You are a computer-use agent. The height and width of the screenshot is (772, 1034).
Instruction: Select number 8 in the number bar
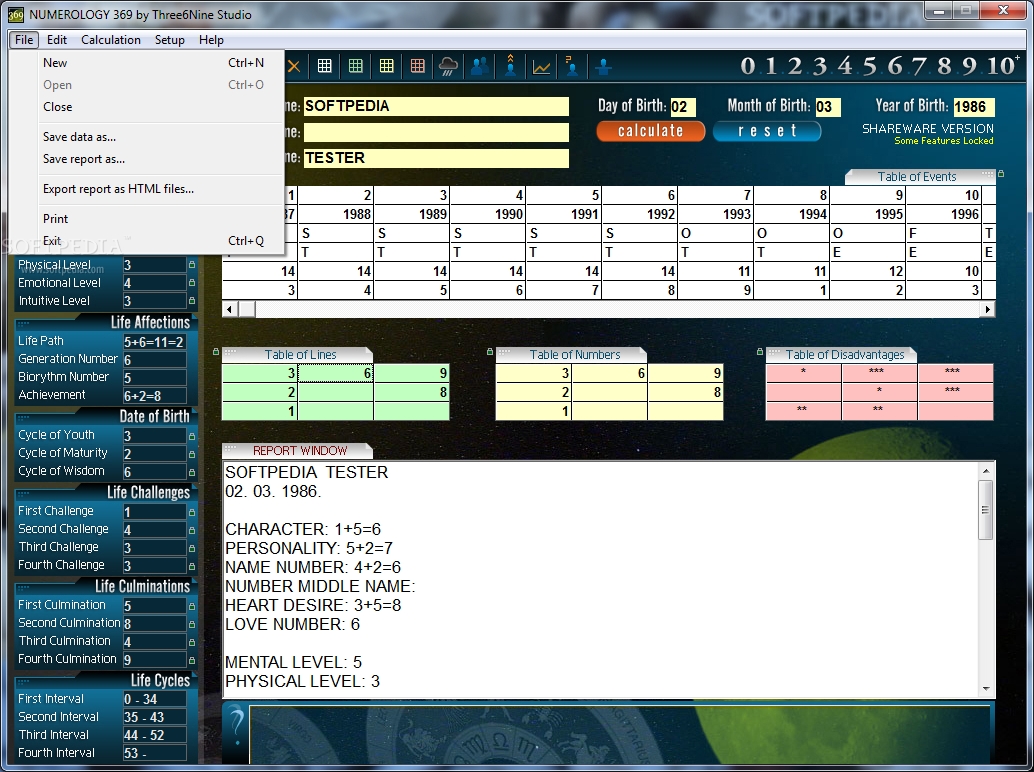(x=944, y=66)
